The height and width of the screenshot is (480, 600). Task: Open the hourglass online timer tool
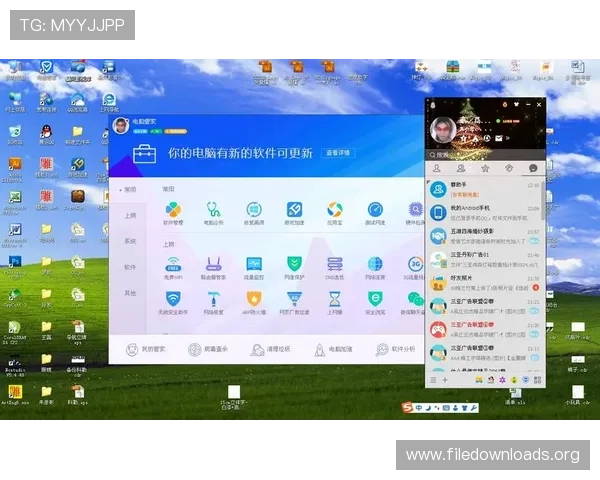pos(335,303)
